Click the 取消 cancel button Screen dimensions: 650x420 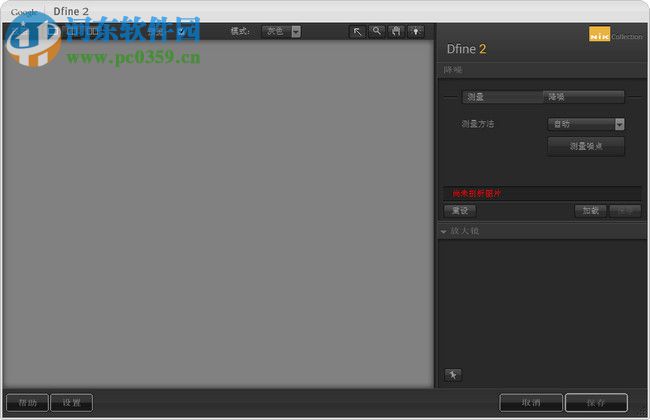pos(531,403)
